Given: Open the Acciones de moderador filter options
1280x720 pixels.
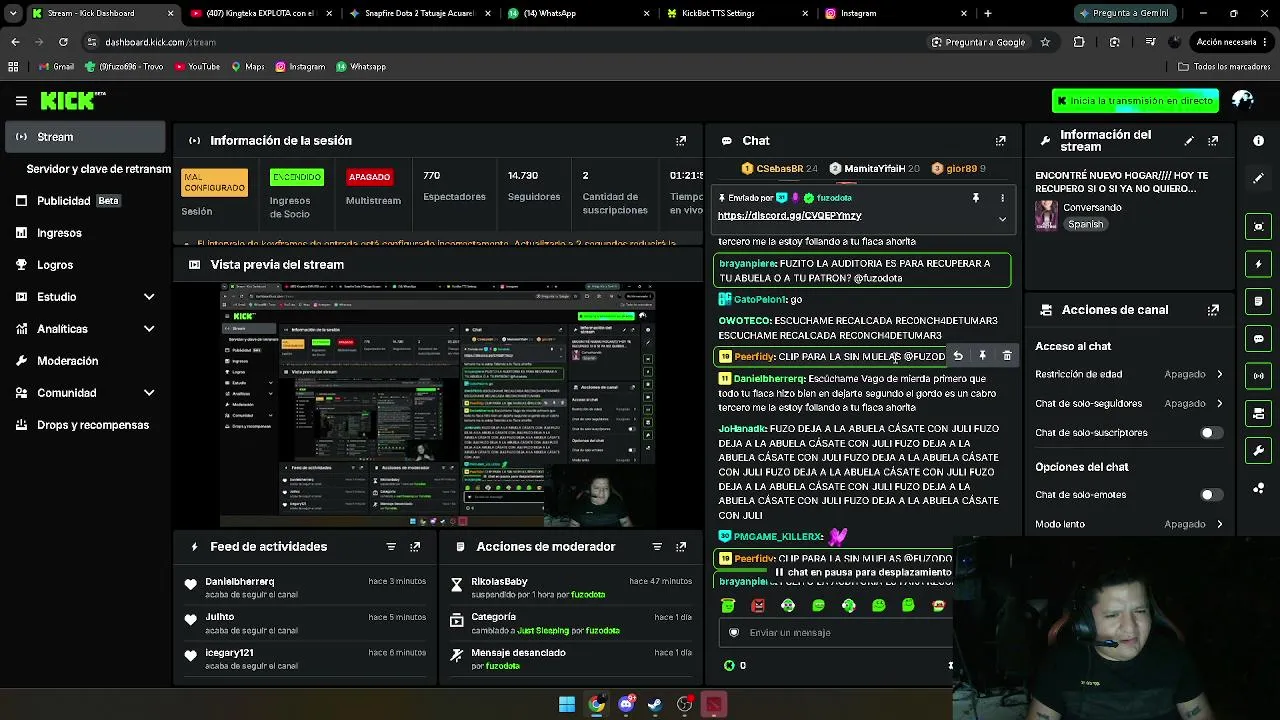Looking at the screenshot, I should [x=657, y=547].
